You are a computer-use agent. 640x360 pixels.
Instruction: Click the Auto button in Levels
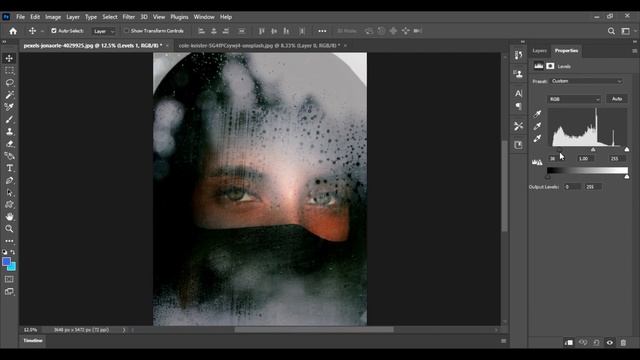(617, 99)
